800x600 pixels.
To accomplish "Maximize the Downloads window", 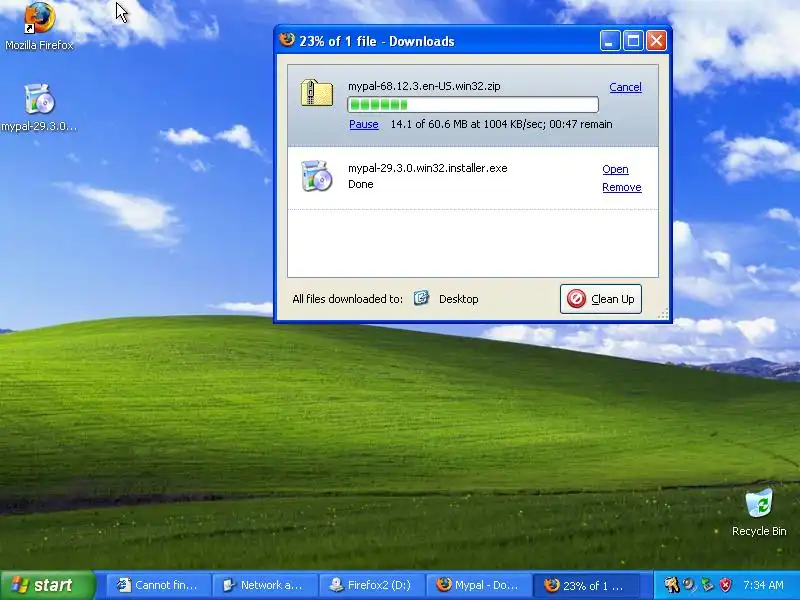I will 633,41.
